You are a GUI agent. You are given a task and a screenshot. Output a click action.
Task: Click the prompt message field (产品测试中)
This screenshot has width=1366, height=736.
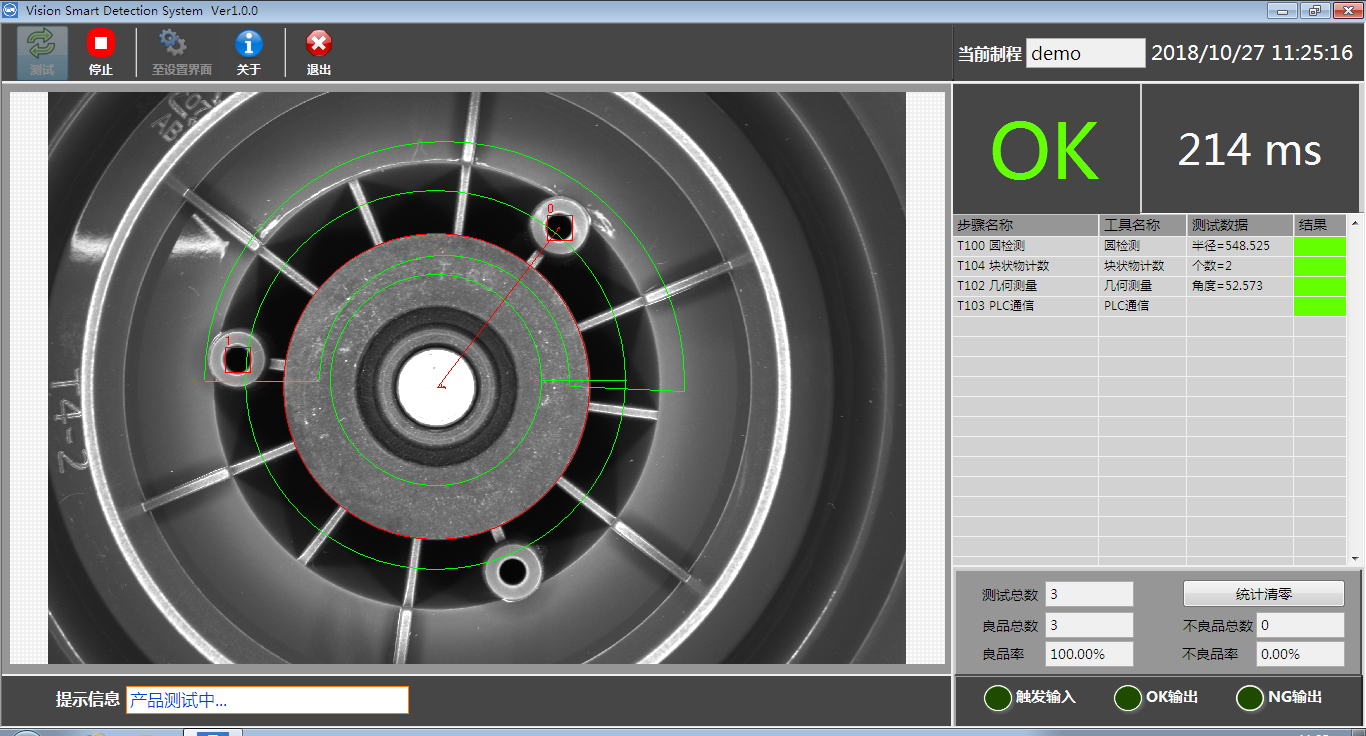267,700
